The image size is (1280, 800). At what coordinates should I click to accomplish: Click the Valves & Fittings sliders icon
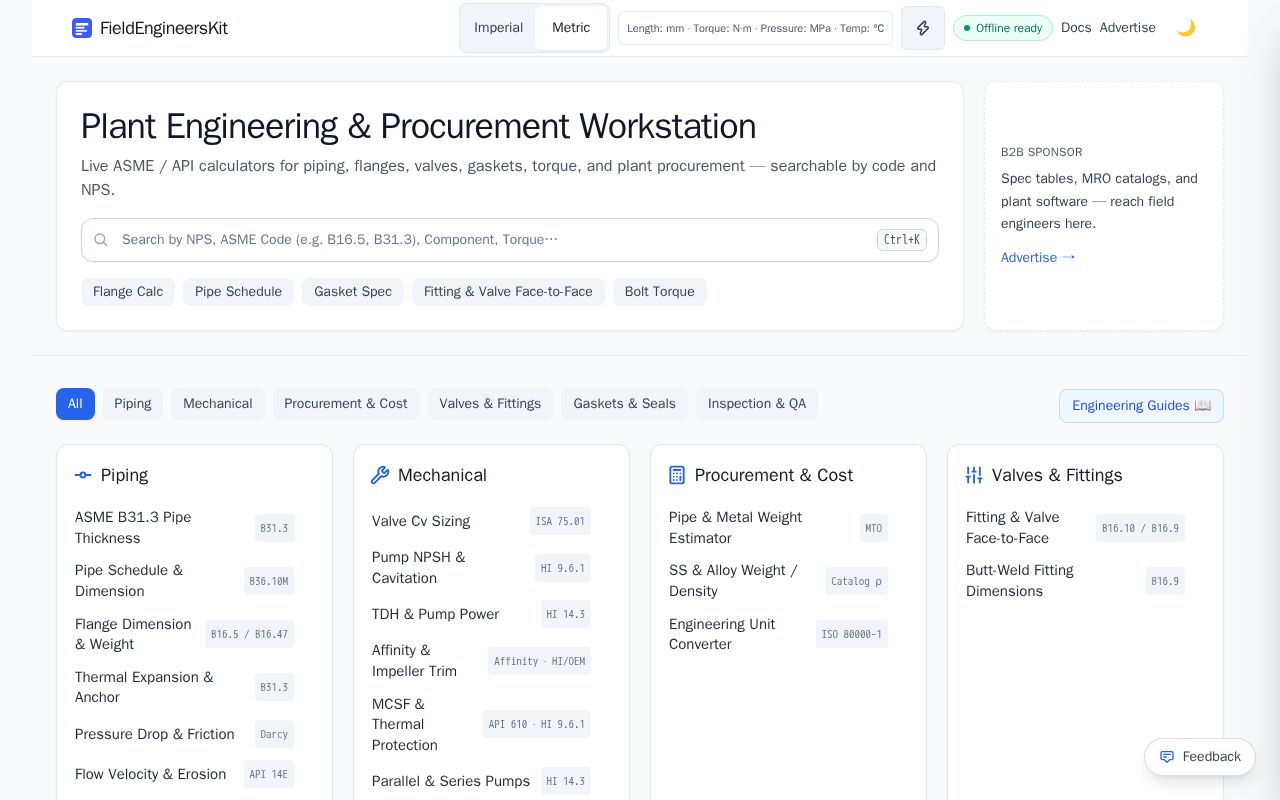coord(974,475)
